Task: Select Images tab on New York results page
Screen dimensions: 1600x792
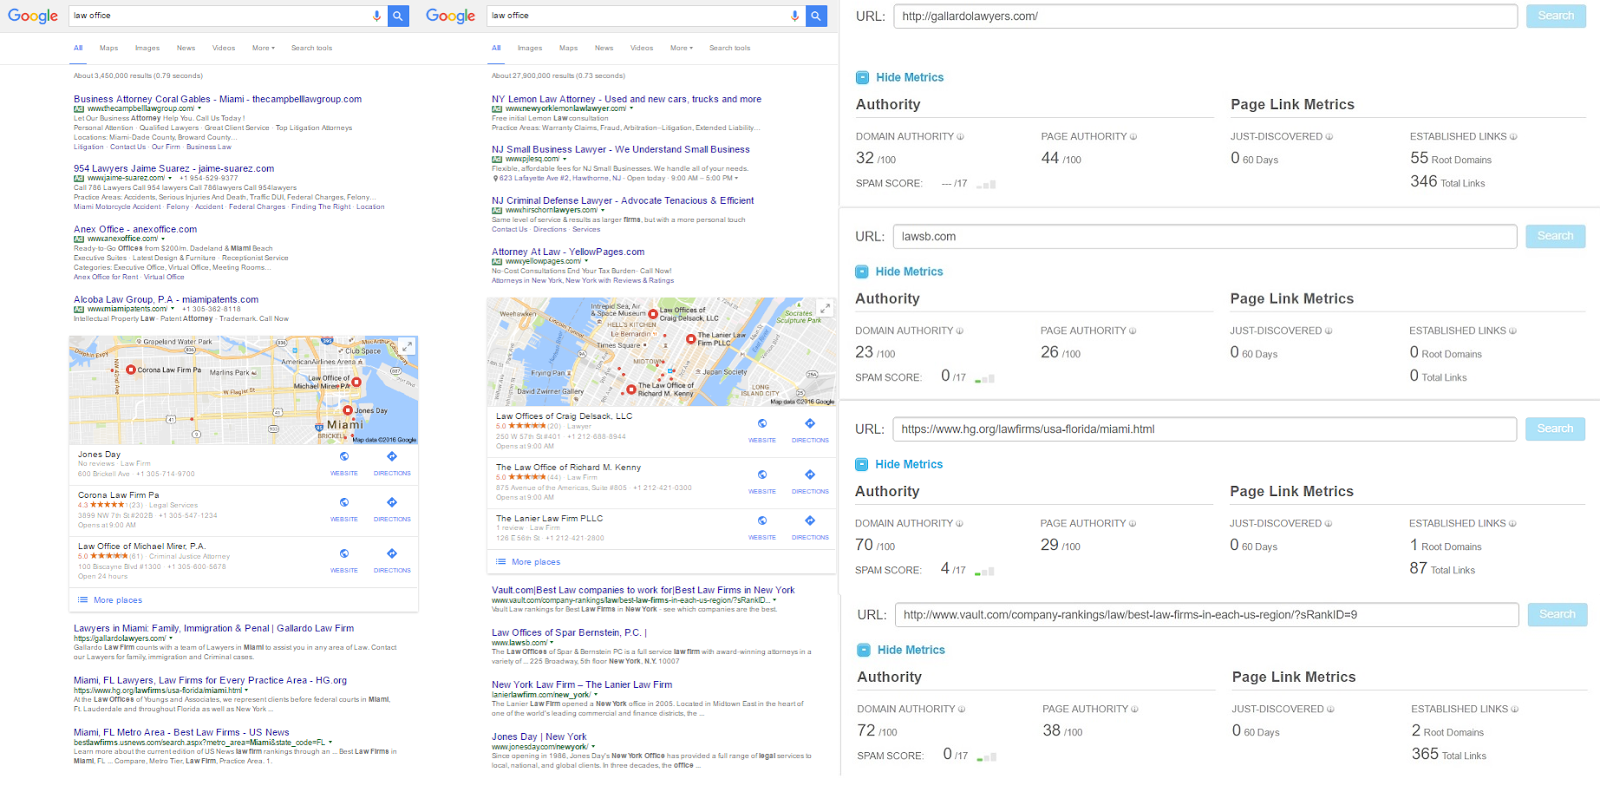Action: (530, 48)
